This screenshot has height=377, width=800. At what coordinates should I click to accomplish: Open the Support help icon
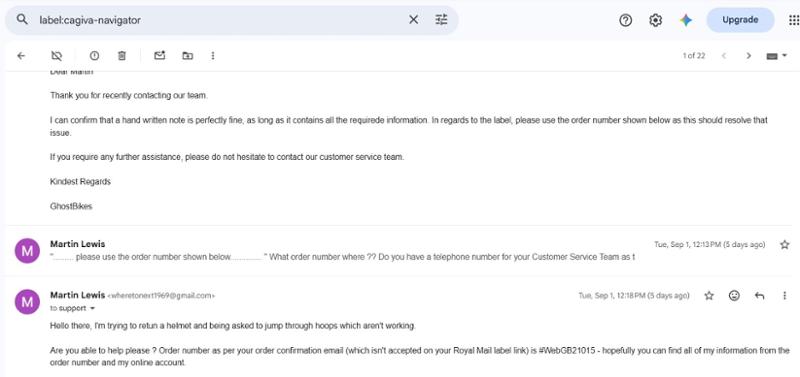(626, 20)
